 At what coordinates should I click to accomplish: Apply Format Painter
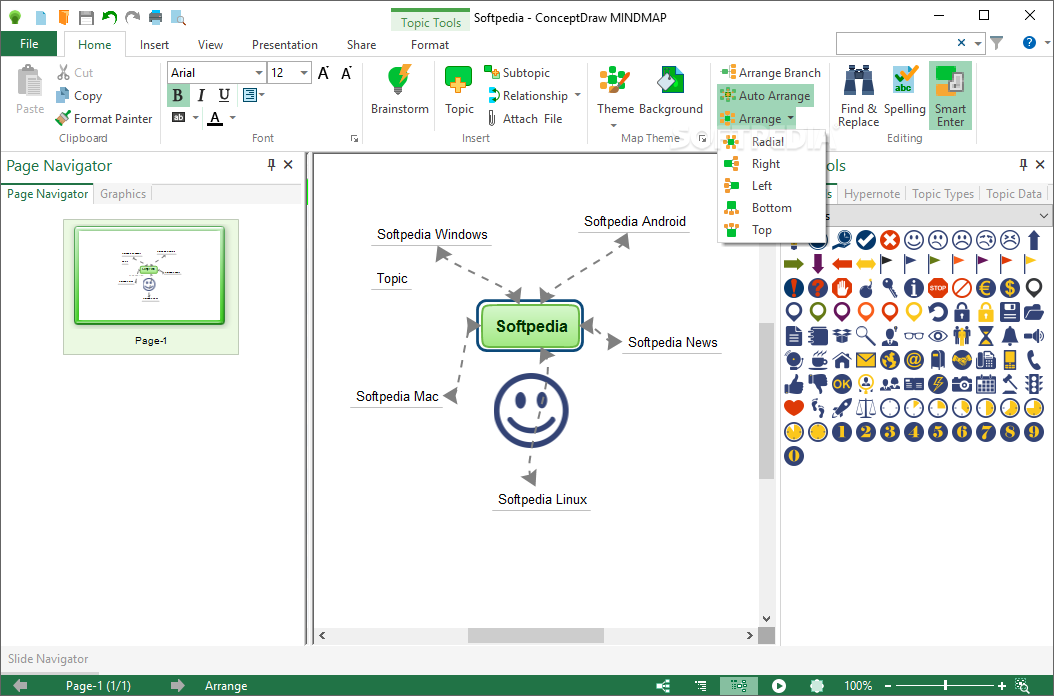(104, 118)
